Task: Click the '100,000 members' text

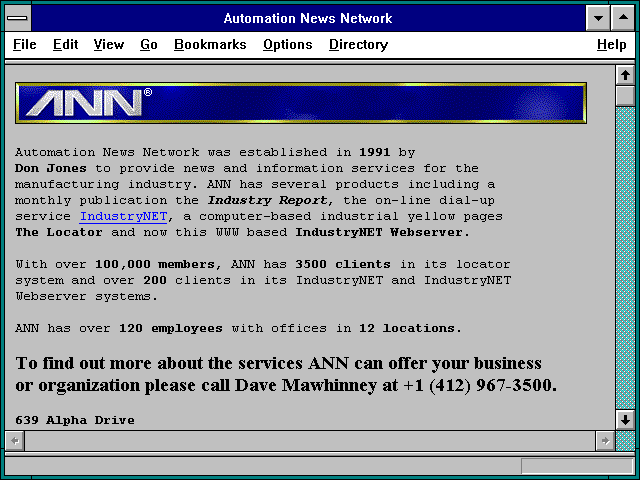Action: pyautogui.click(x=155, y=264)
